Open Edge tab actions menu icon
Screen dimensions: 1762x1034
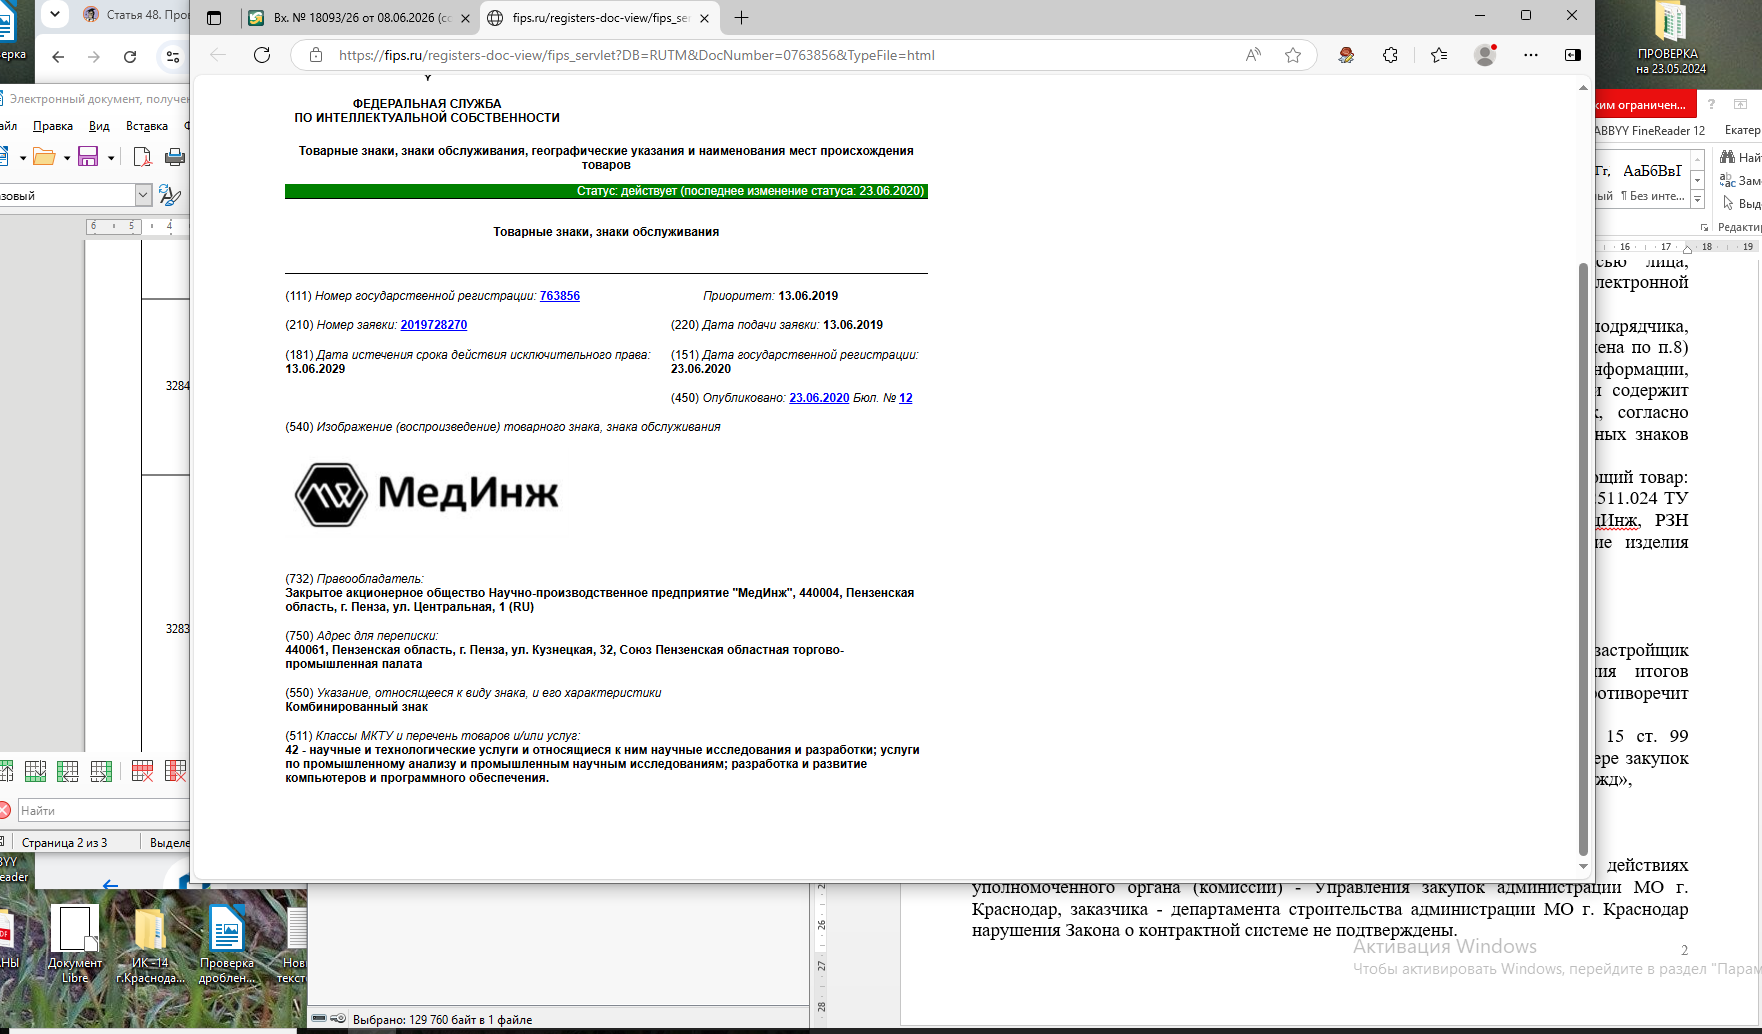214,18
